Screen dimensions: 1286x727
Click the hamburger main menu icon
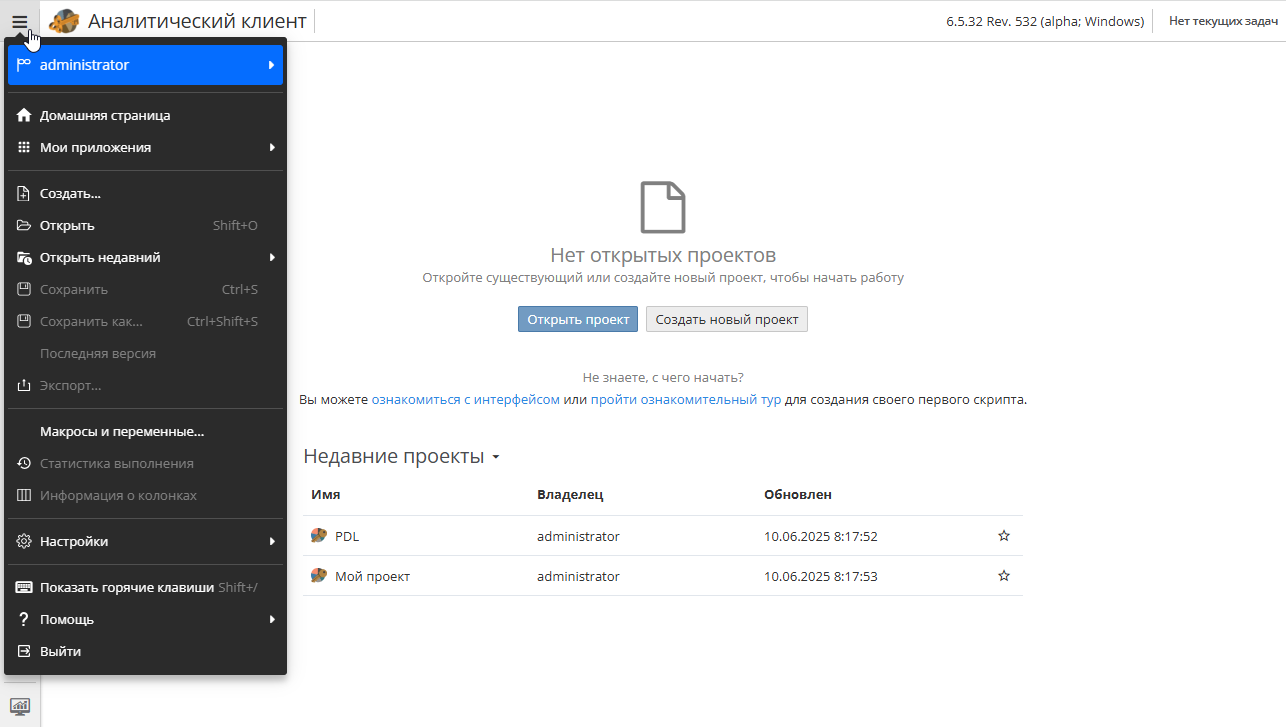(20, 21)
